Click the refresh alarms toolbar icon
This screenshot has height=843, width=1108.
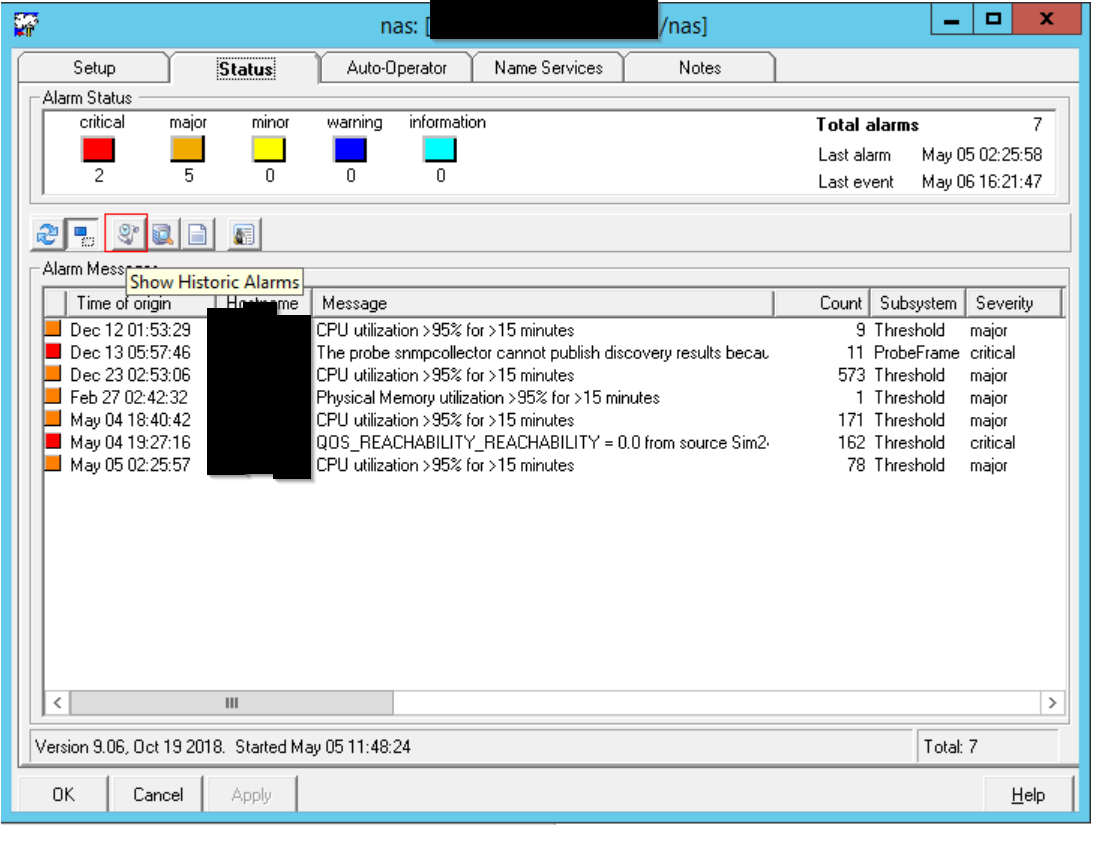[47, 235]
